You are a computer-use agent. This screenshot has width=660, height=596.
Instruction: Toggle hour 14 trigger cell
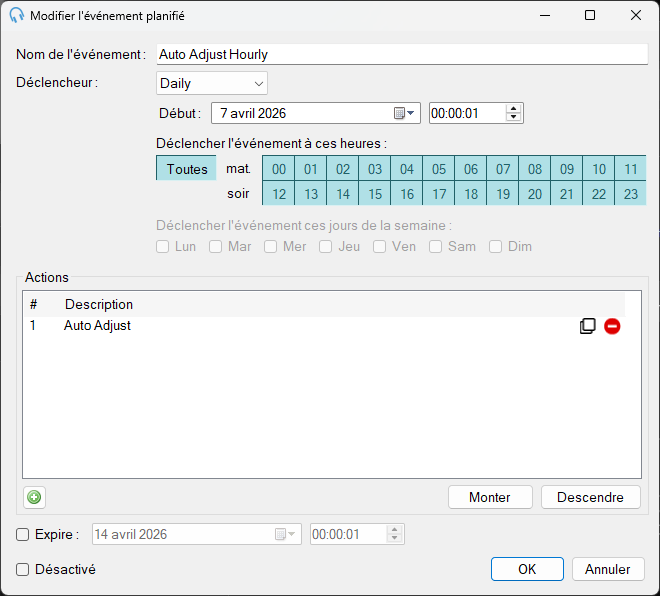point(343,194)
